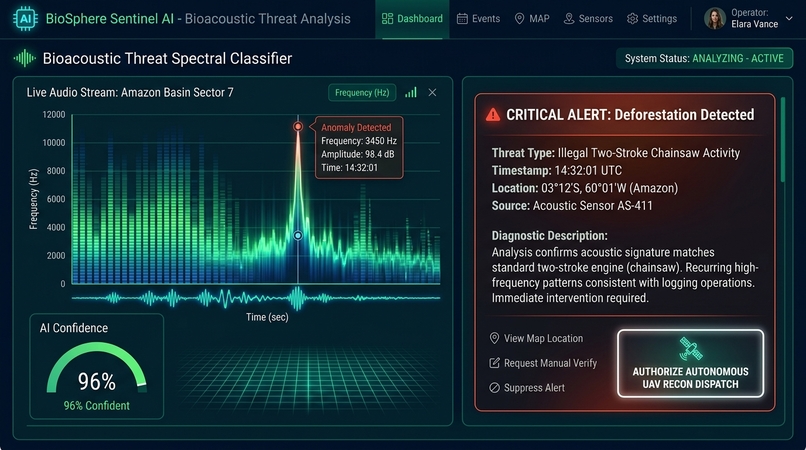The image size is (806, 450).
Task: Click the Anomaly Detected tooltip
Action: tap(359, 148)
